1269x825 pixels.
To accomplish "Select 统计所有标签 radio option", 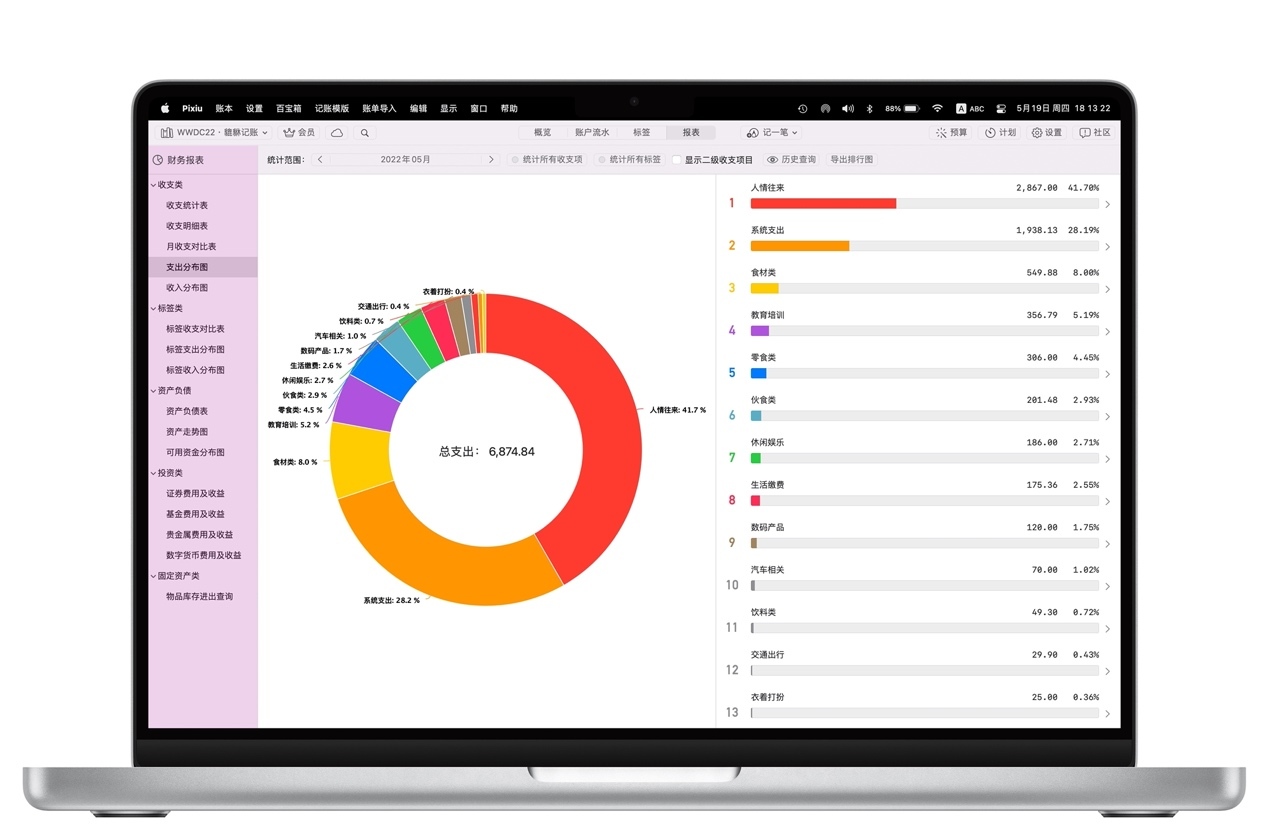I will (602, 160).
